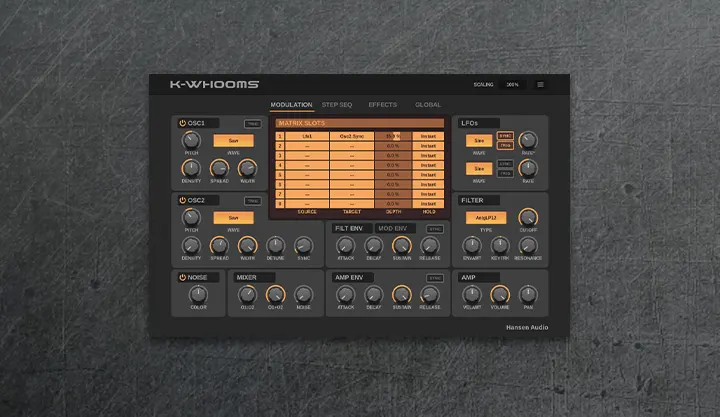Click the first matrix slot depth bar
This screenshot has height=417, width=720.
pos(393,135)
